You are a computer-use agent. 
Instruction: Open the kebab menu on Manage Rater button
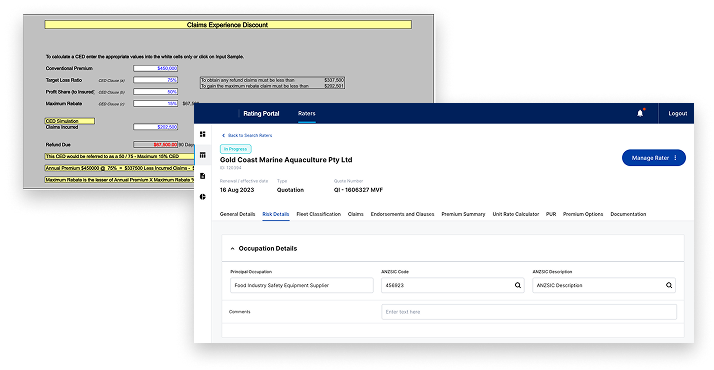[675, 158]
